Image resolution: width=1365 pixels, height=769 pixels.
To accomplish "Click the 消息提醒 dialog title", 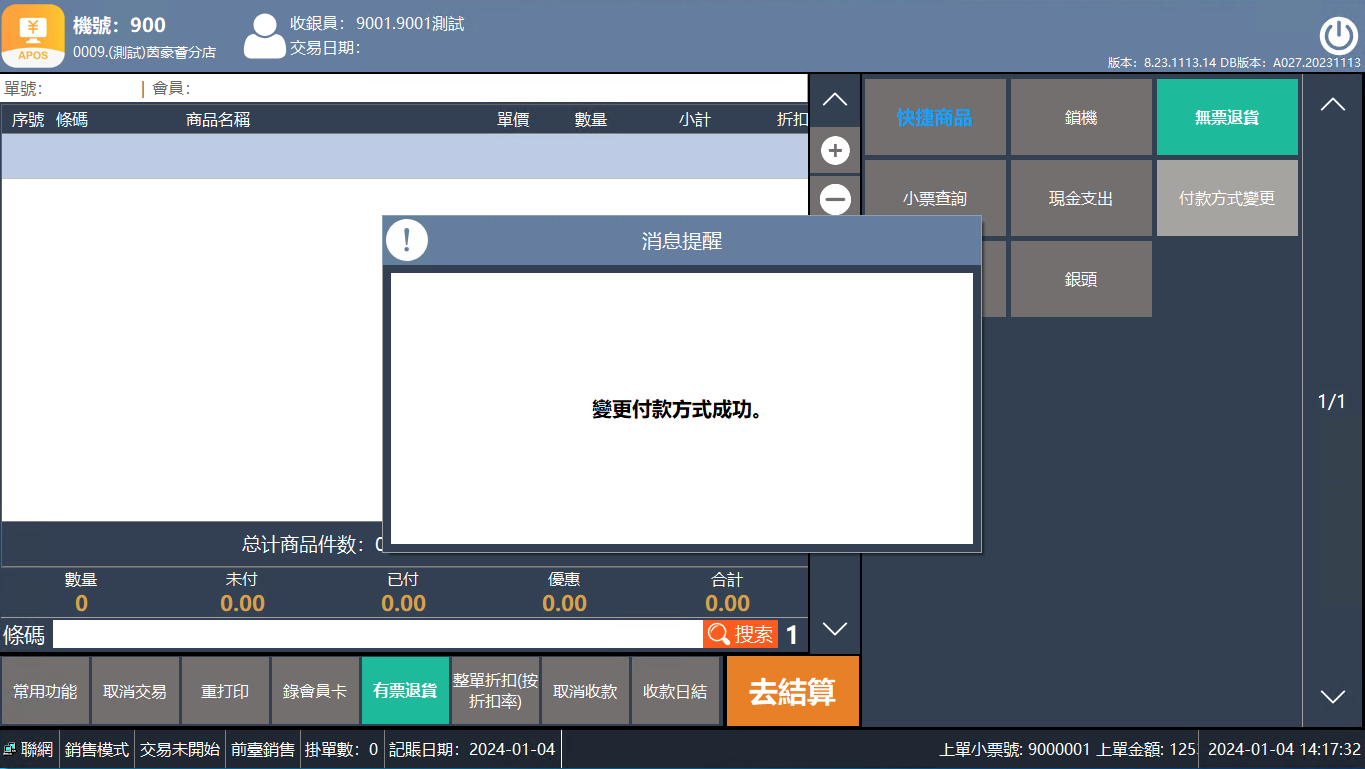I will pyautogui.click(x=682, y=241).
